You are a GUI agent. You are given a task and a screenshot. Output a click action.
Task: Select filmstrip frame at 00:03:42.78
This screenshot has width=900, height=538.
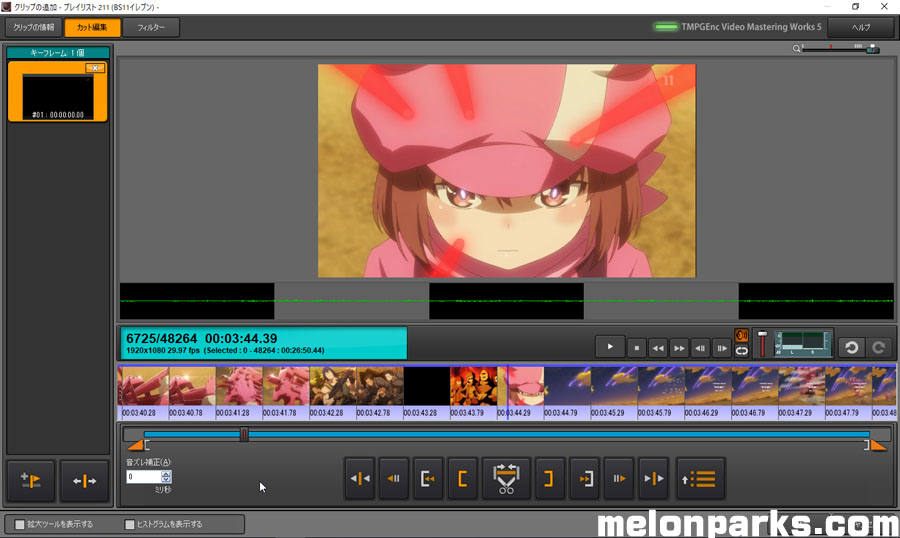tap(380, 386)
